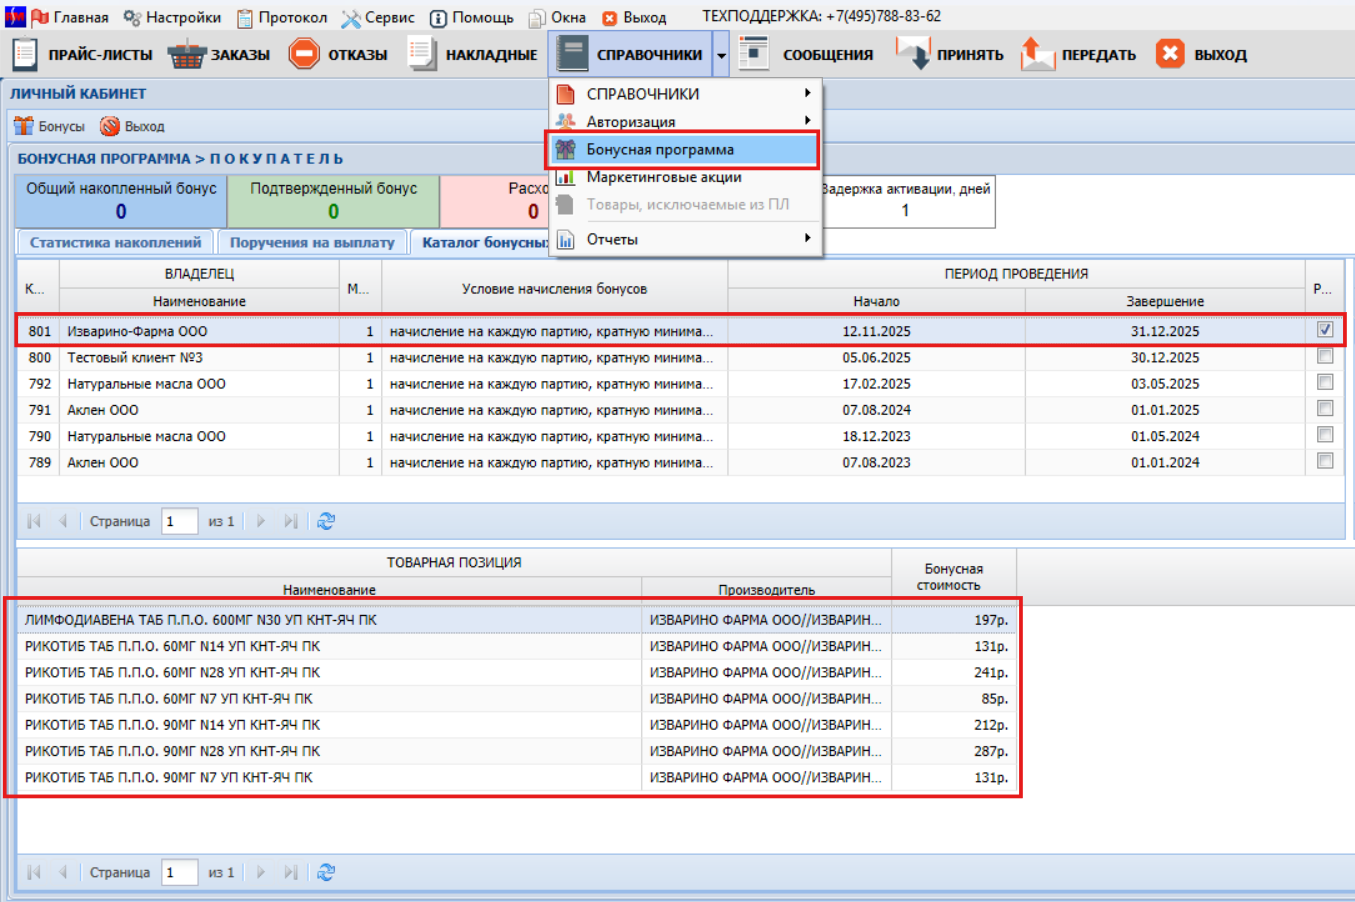
Task: Open Отказы via the stop-sign icon
Action: pyautogui.click(x=304, y=54)
